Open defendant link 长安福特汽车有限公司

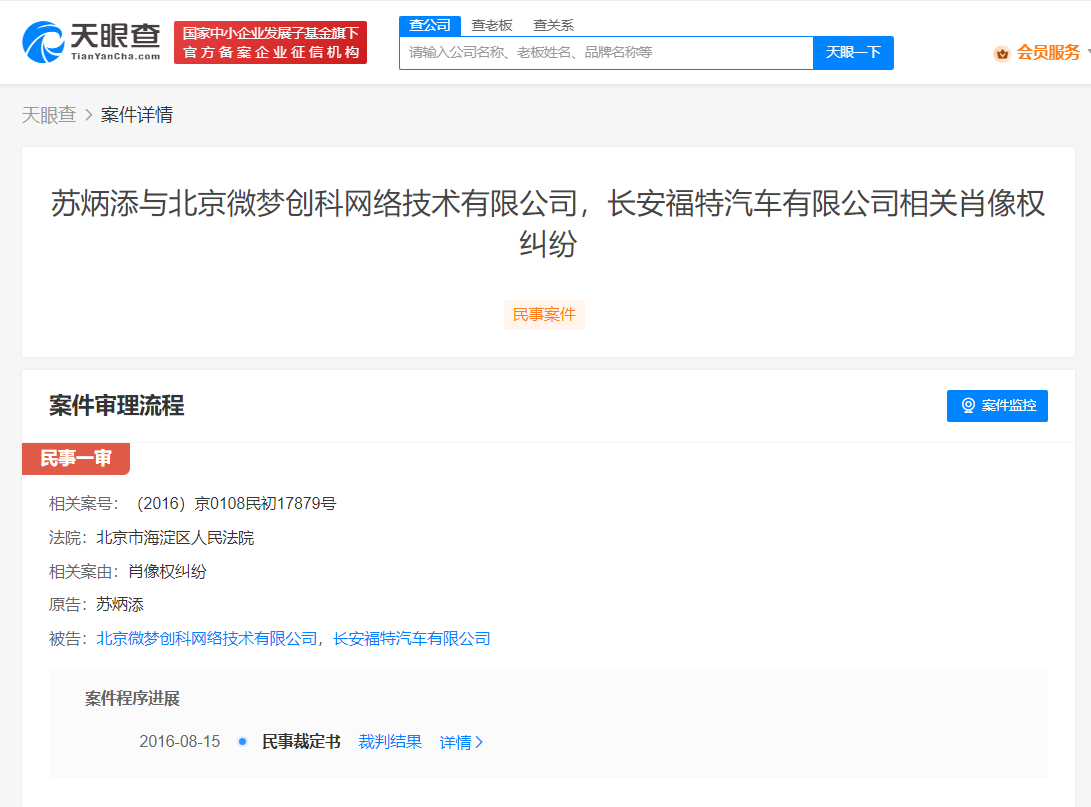click(412, 639)
